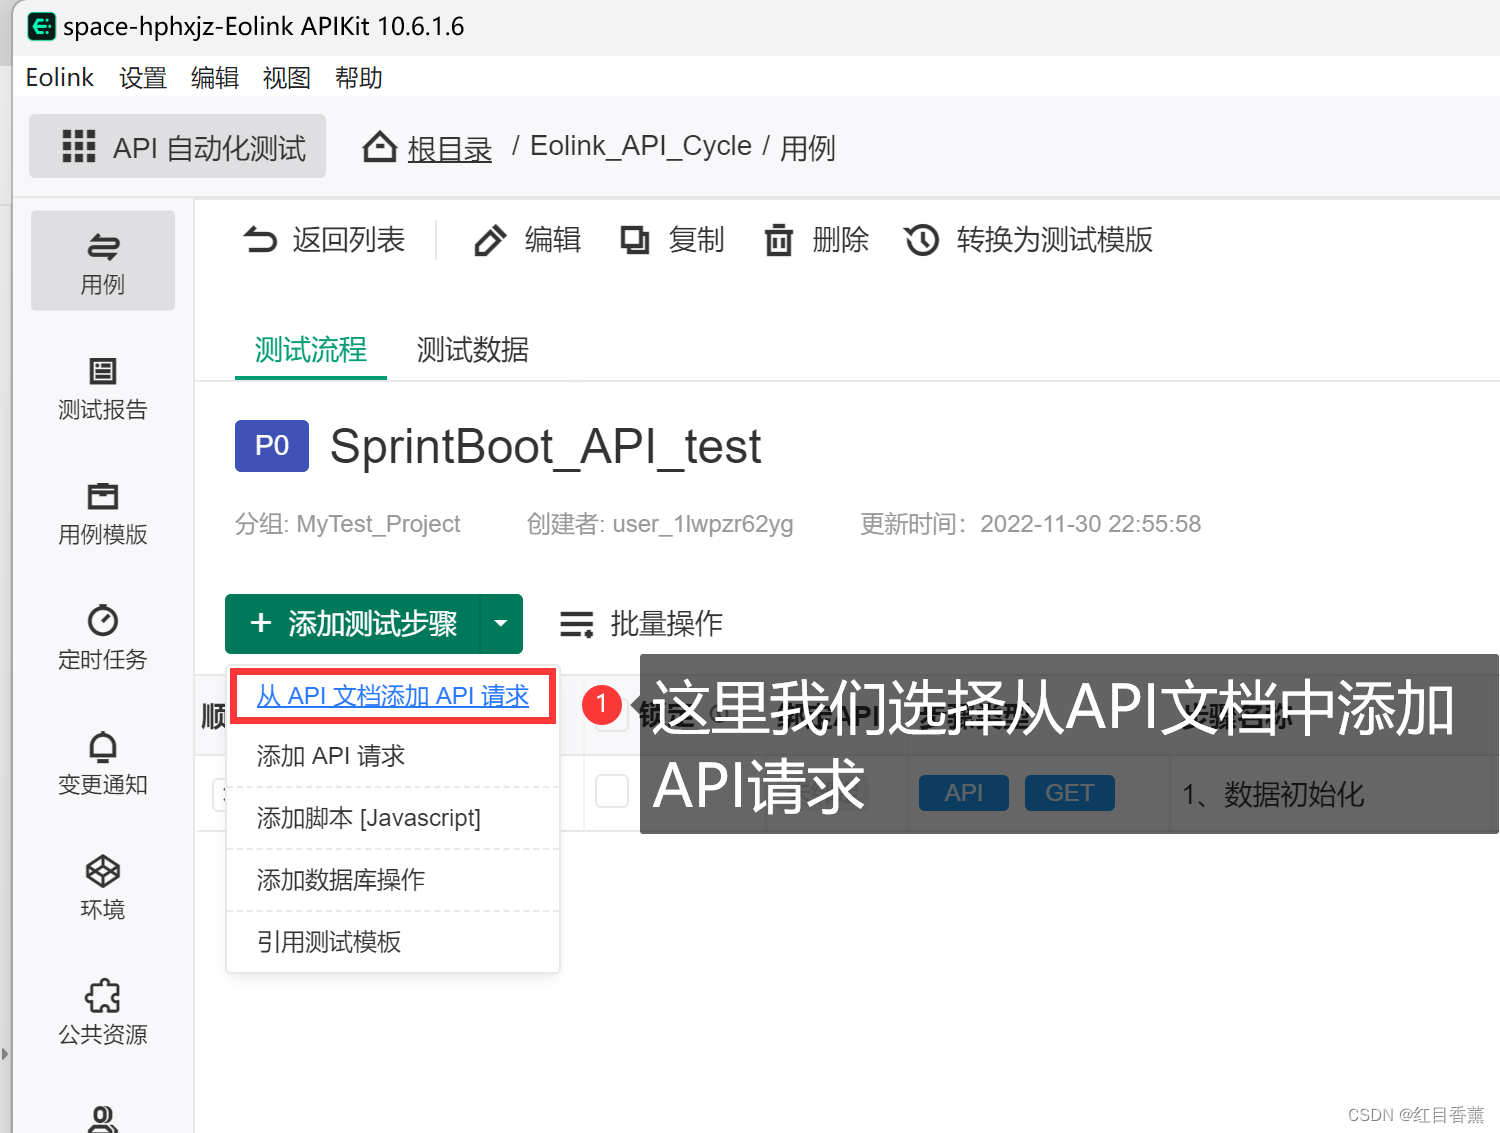This screenshot has width=1500, height=1133.
Task: Switch to the 测试数据 tab
Action: pyautogui.click(x=473, y=350)
